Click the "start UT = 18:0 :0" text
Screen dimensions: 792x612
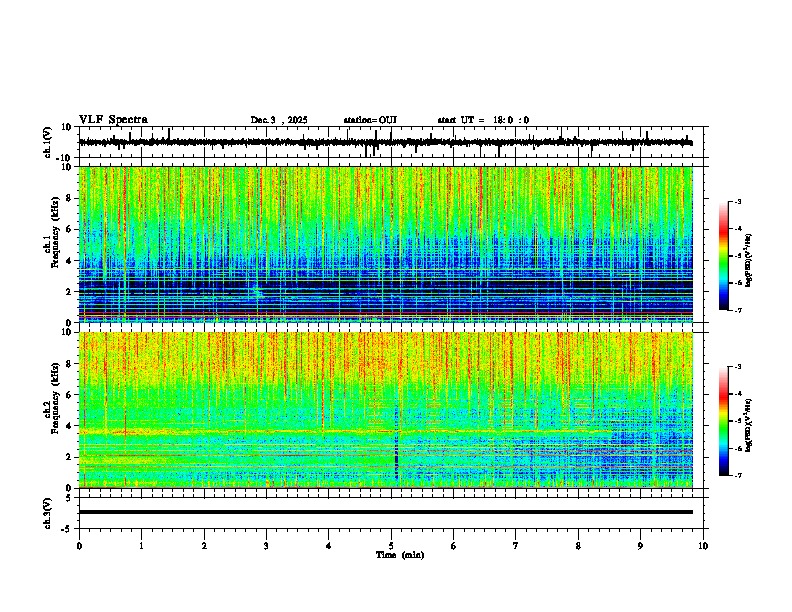click(483, 120)
